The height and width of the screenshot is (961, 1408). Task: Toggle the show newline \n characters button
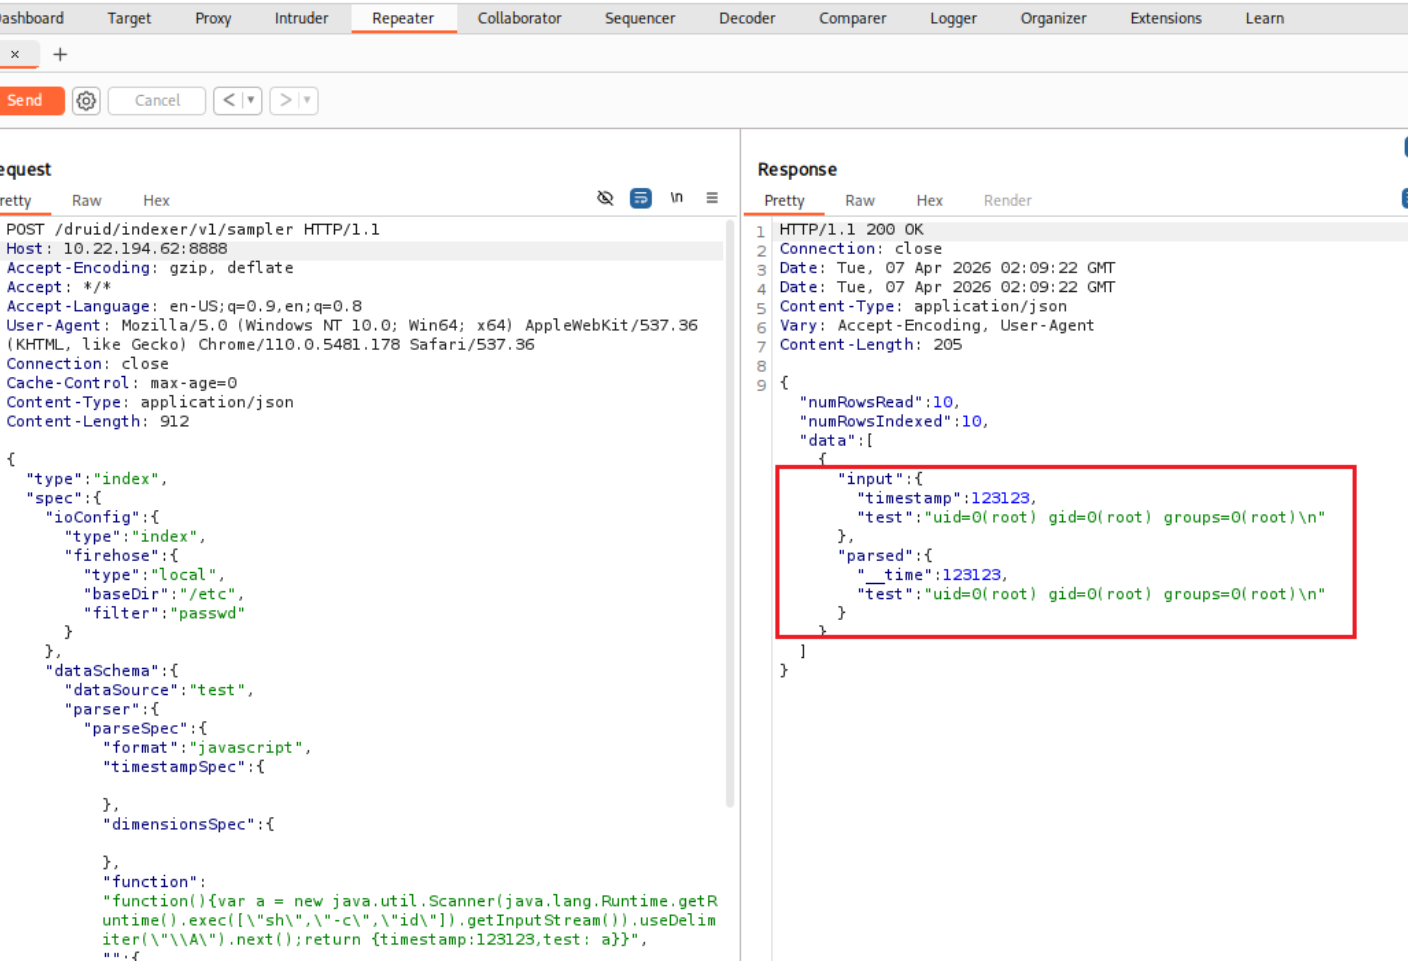677,198
